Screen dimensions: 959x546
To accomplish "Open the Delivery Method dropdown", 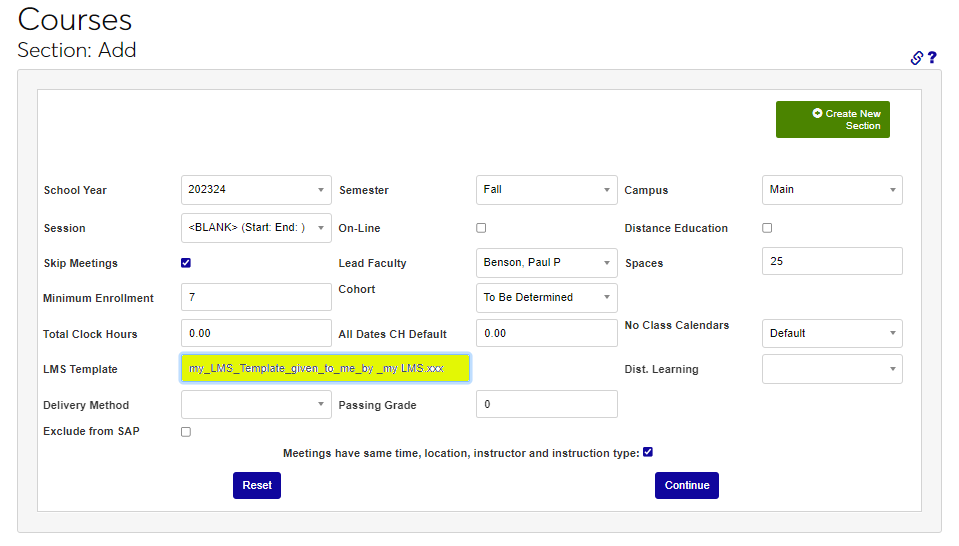I will 256,404.
